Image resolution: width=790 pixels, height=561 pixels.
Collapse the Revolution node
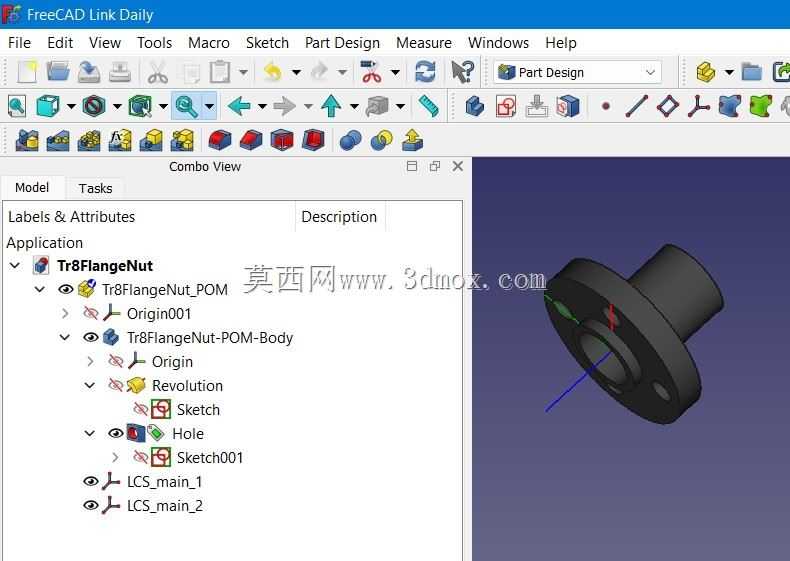(90, 386)
